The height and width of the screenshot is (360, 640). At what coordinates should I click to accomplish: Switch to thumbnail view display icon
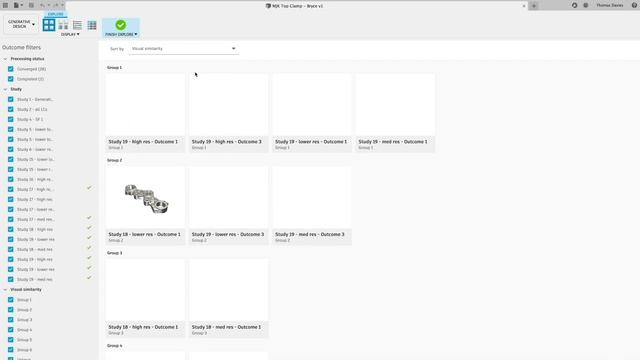pyautogui.click(x=49, y=25)
